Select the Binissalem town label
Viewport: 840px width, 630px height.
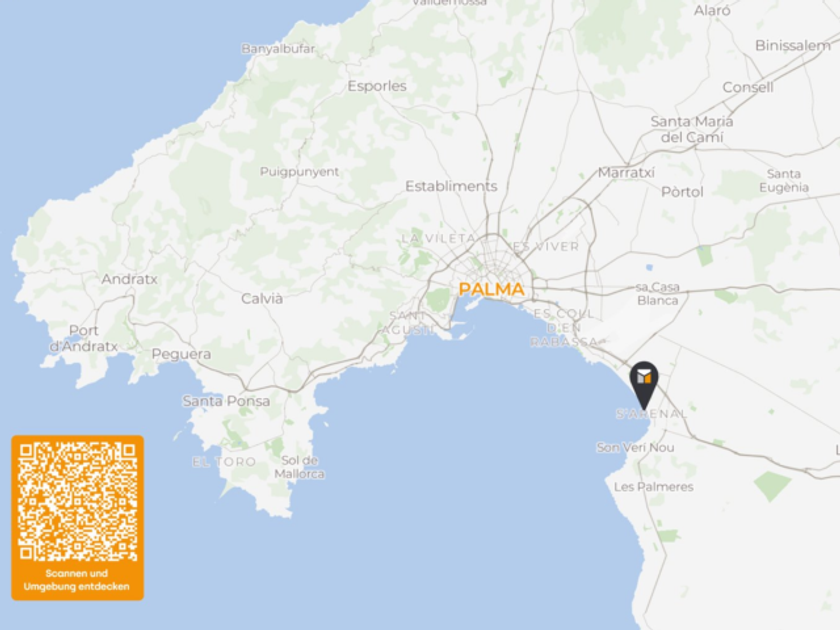click(x=793, y=46)
